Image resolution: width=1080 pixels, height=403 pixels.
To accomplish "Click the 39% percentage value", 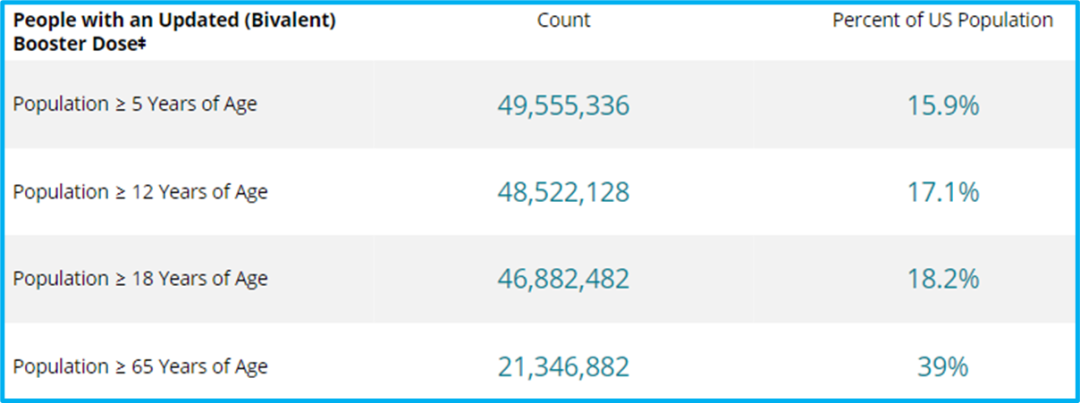I will click(942, 367).
